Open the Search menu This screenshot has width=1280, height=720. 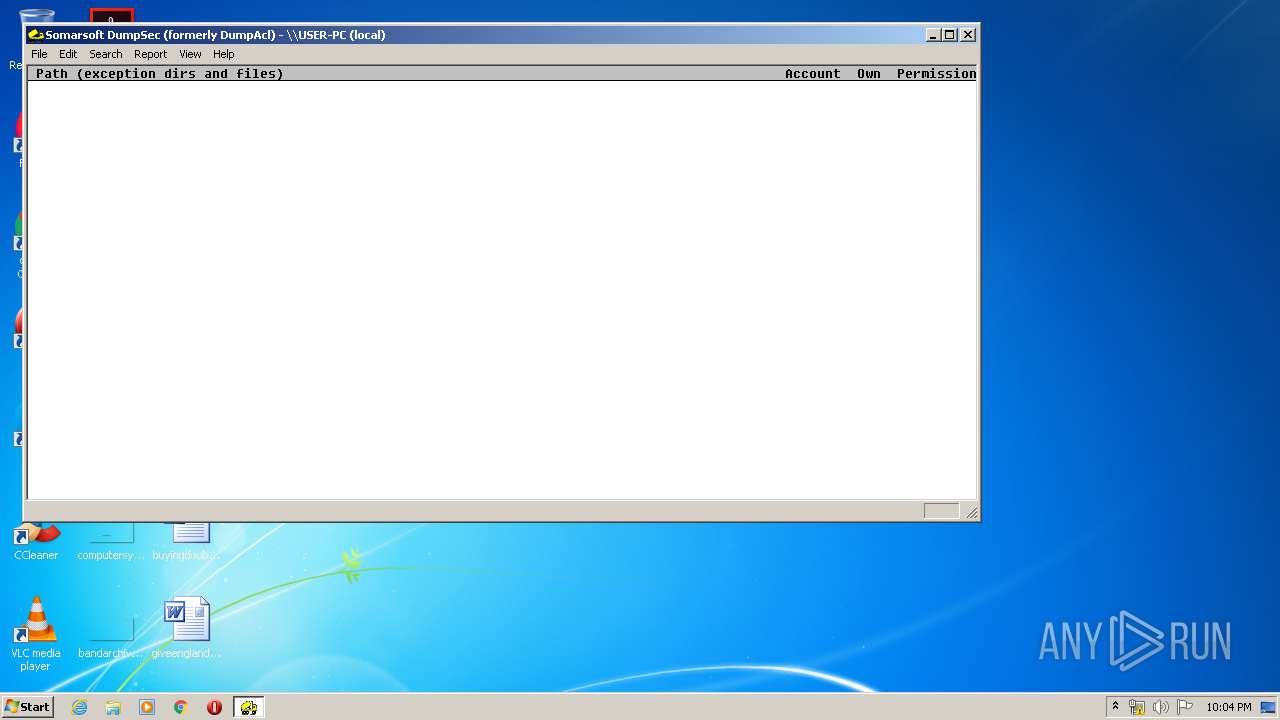pos(105,54)
